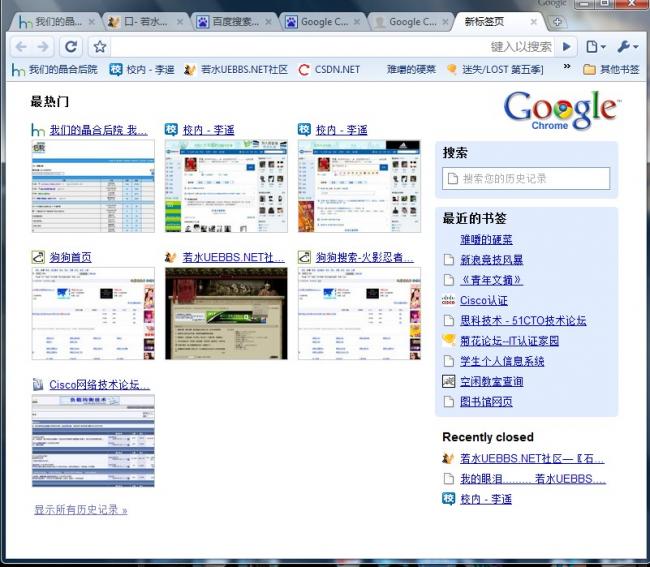Viewport: 650px width, 567px height.
Task: Close the 百度搜索 tab
Action: pos(268,22)
